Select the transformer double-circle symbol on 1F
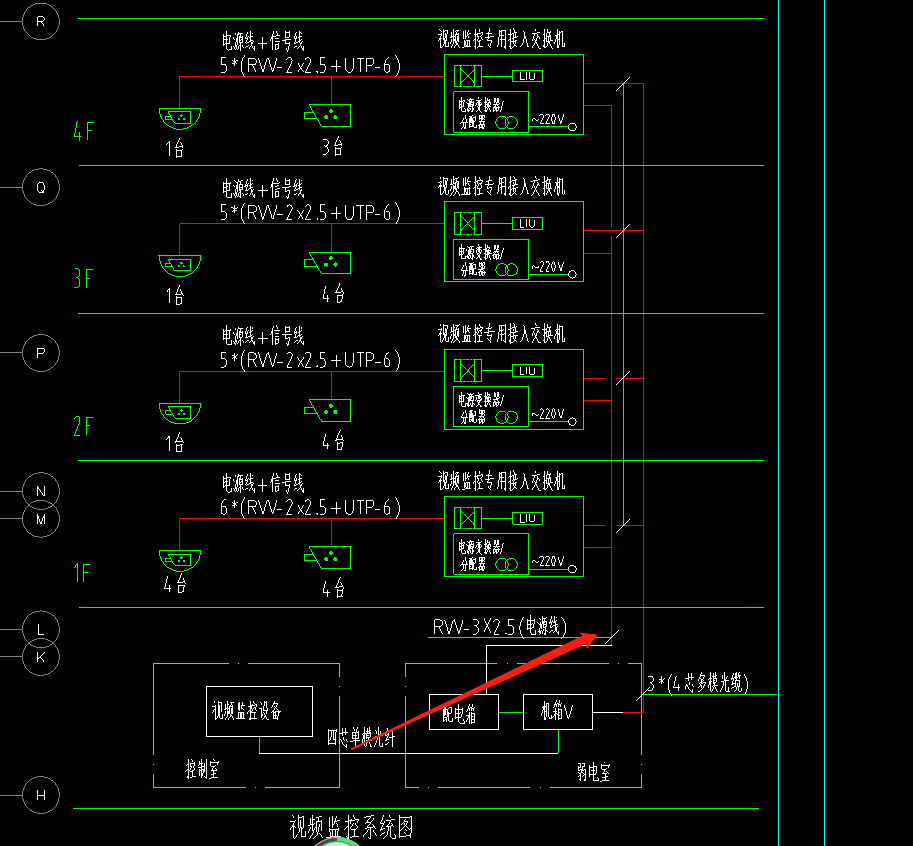This screenshot has width=913, height=846. pyautogui.click(x=507, y=565)
